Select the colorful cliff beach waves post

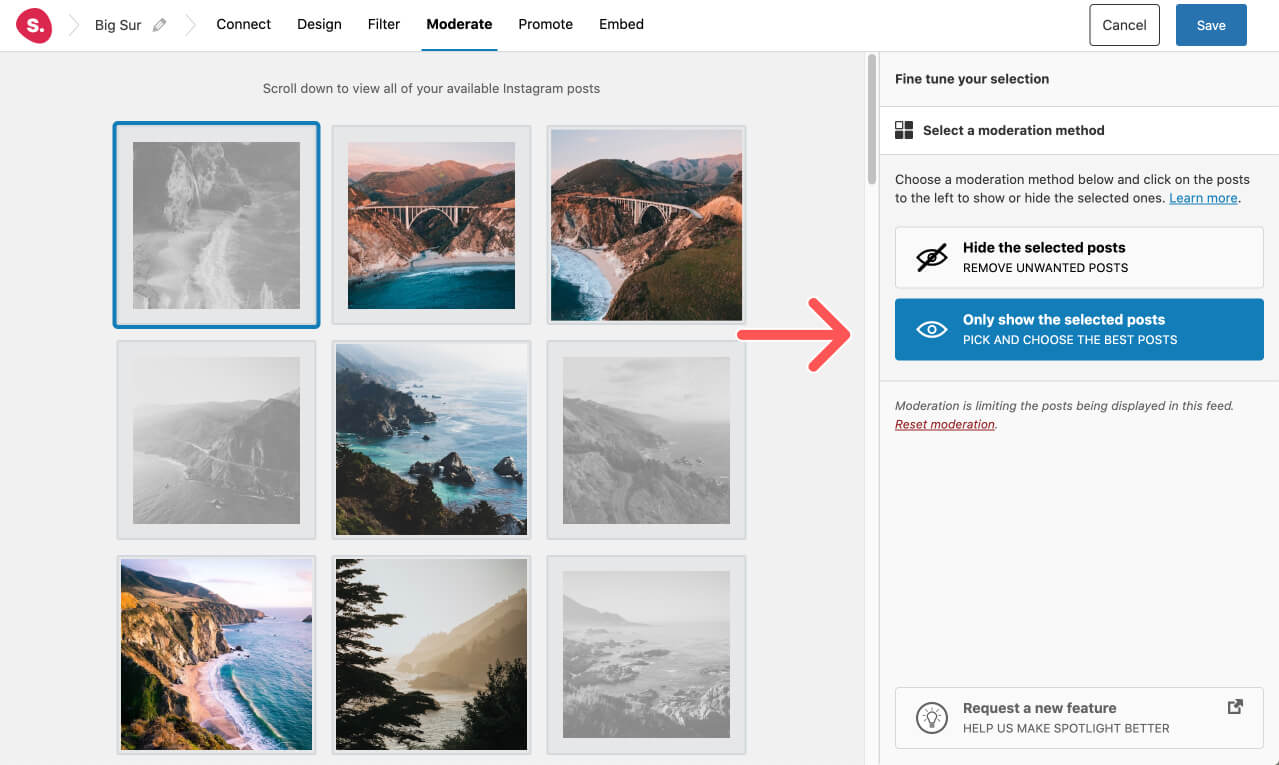tap(216, 655)
